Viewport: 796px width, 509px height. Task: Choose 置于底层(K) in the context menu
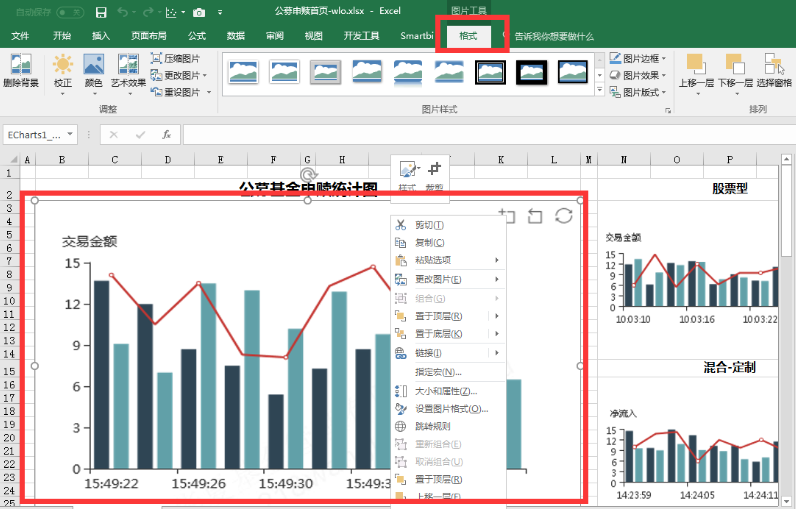coord(449,334)
